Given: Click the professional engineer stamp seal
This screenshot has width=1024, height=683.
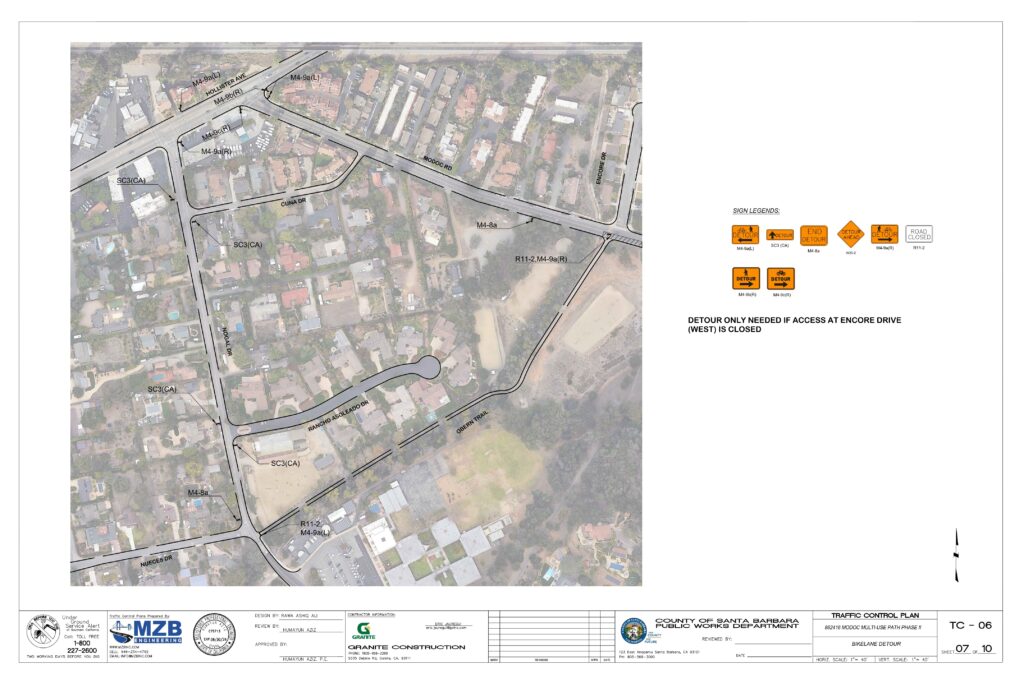Looking at the screenshot, I should [213, 633].
